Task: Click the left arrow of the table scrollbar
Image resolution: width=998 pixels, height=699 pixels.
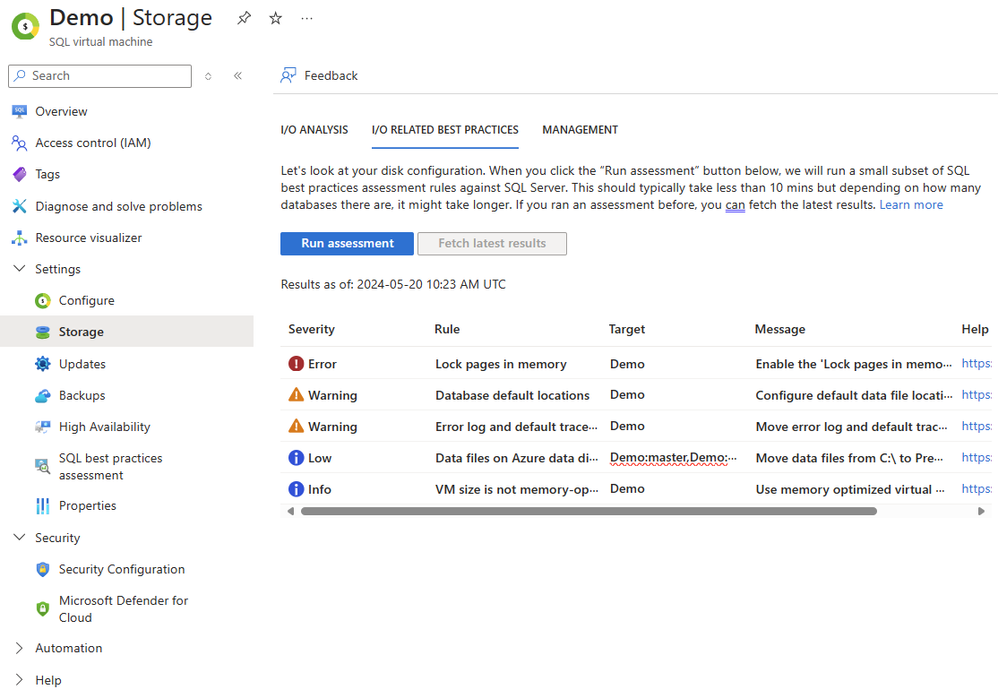Action: click(x=291, y=511)
